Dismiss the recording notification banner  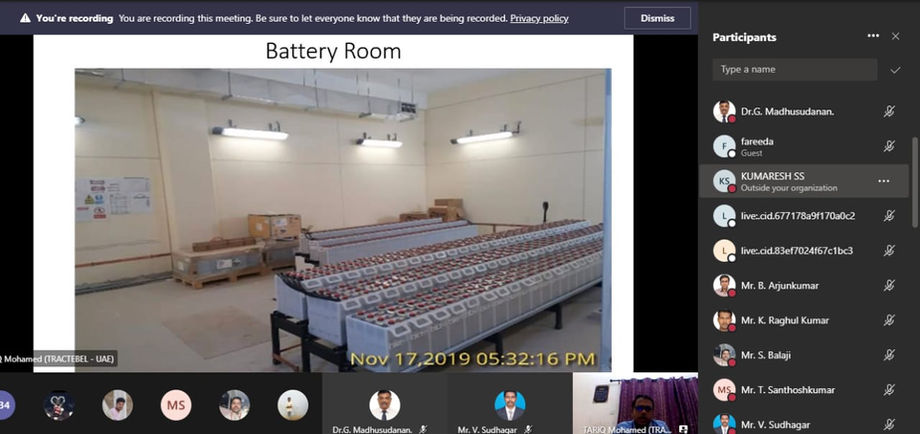tap(657, 18)
